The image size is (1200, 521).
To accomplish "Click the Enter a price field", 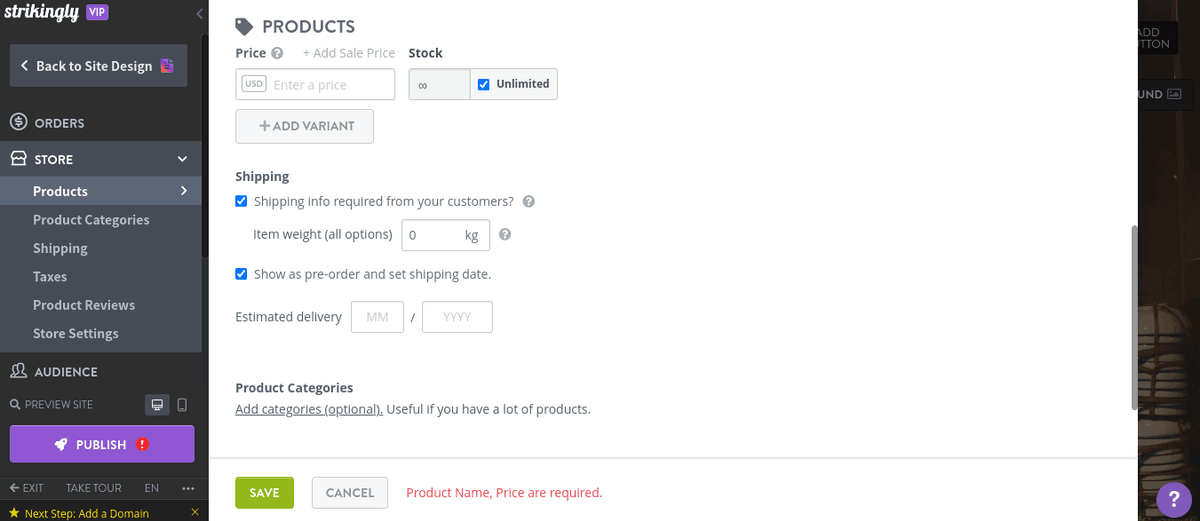I will 330,85.
